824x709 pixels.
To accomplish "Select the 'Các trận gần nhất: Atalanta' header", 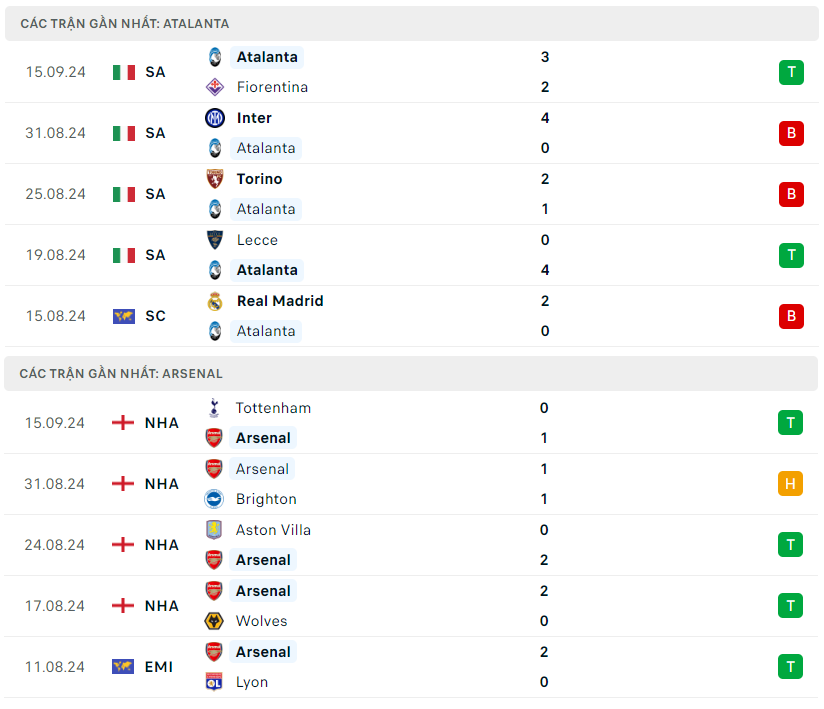I will click(125, 23).
